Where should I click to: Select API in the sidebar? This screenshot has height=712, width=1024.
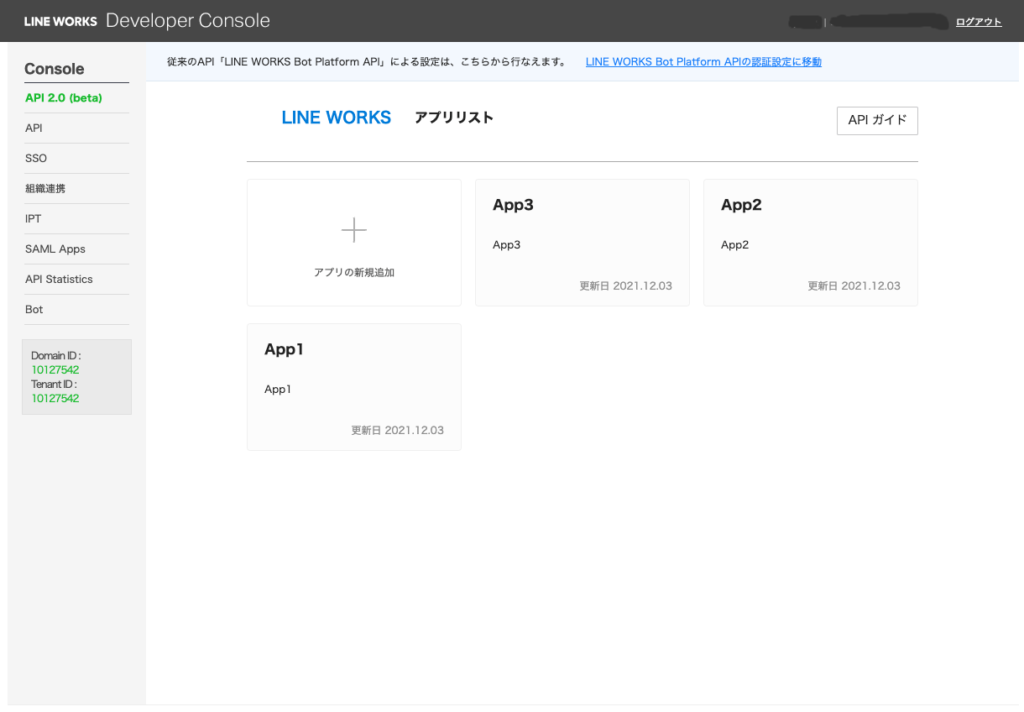[34, 128]
